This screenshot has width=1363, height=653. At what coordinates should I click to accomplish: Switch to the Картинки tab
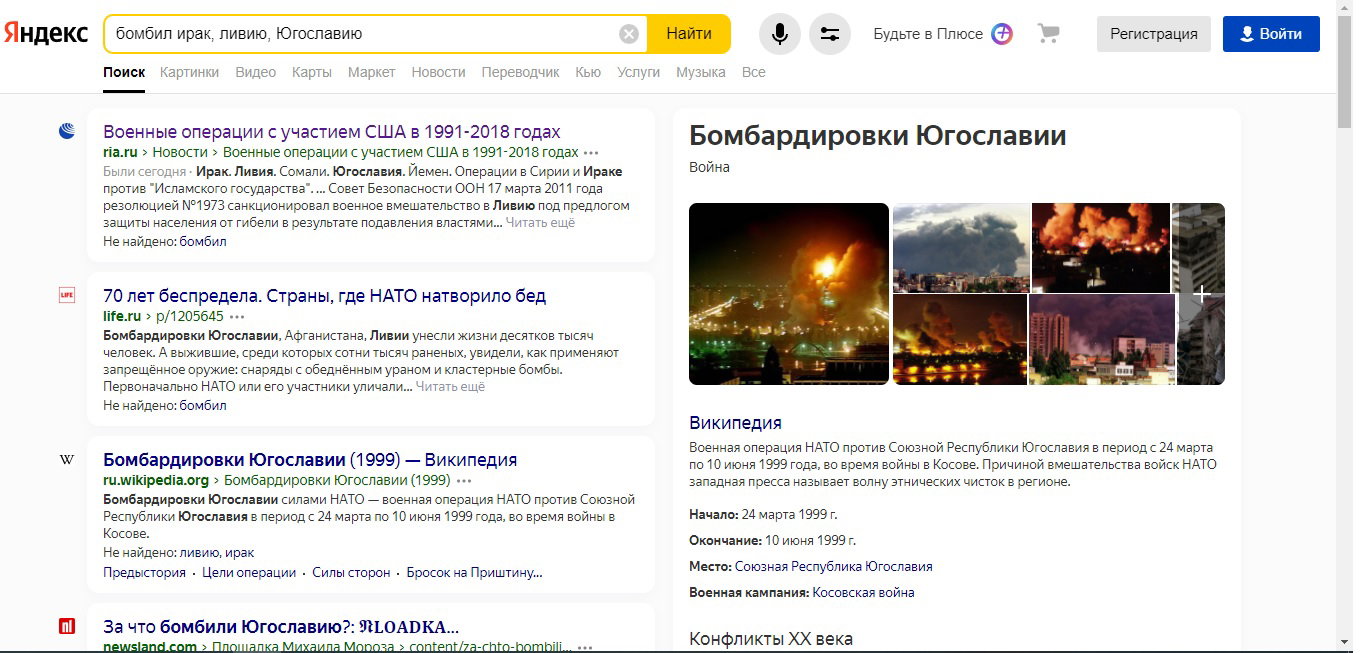tap(189, 72)
